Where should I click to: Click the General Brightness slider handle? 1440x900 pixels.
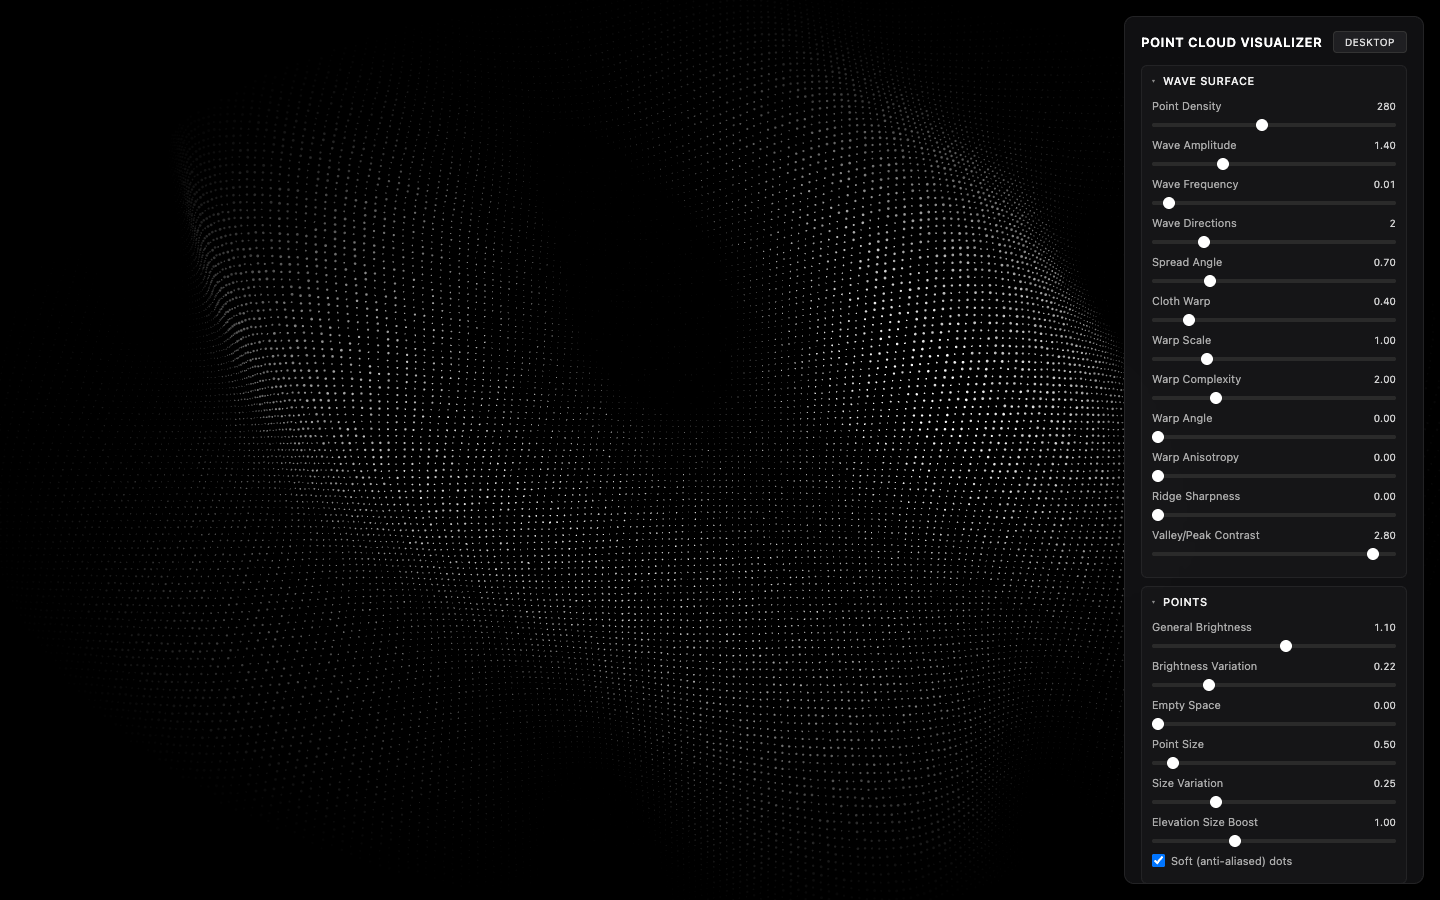pos(1286,646)
